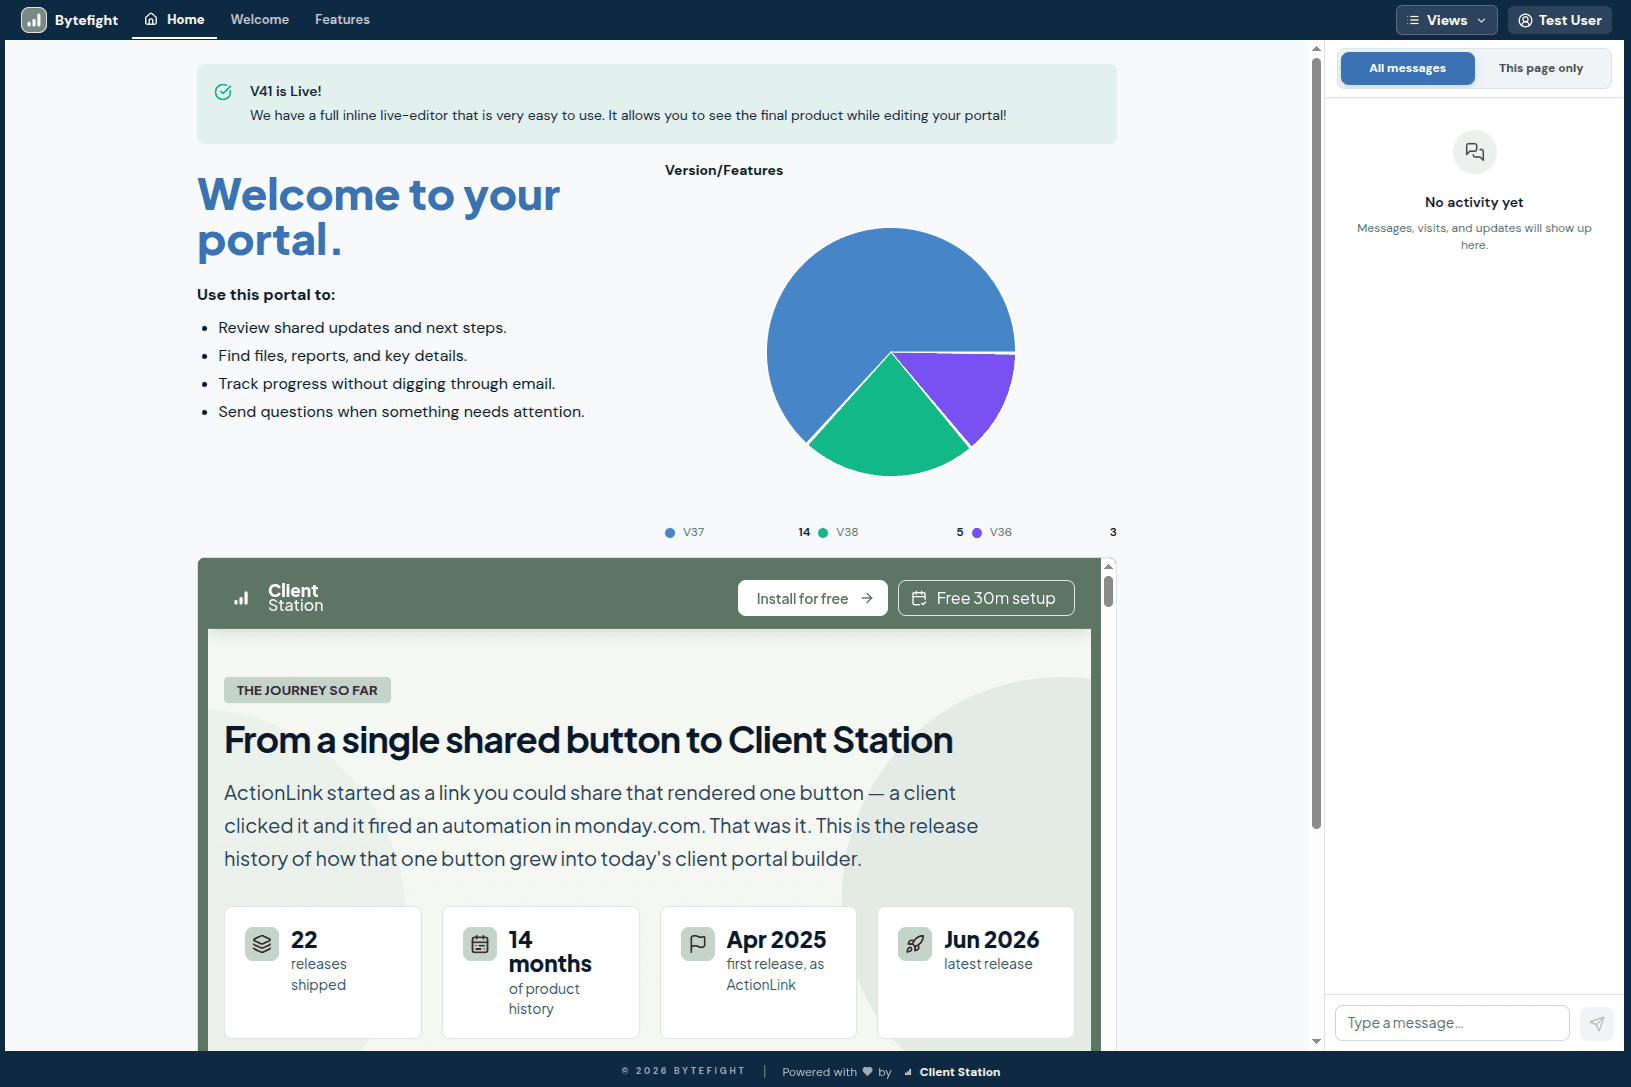Click the THE JOURNEY SO FAR badge
The height and width of the screenshot is (1087, 1631).
tap(307, 690)
